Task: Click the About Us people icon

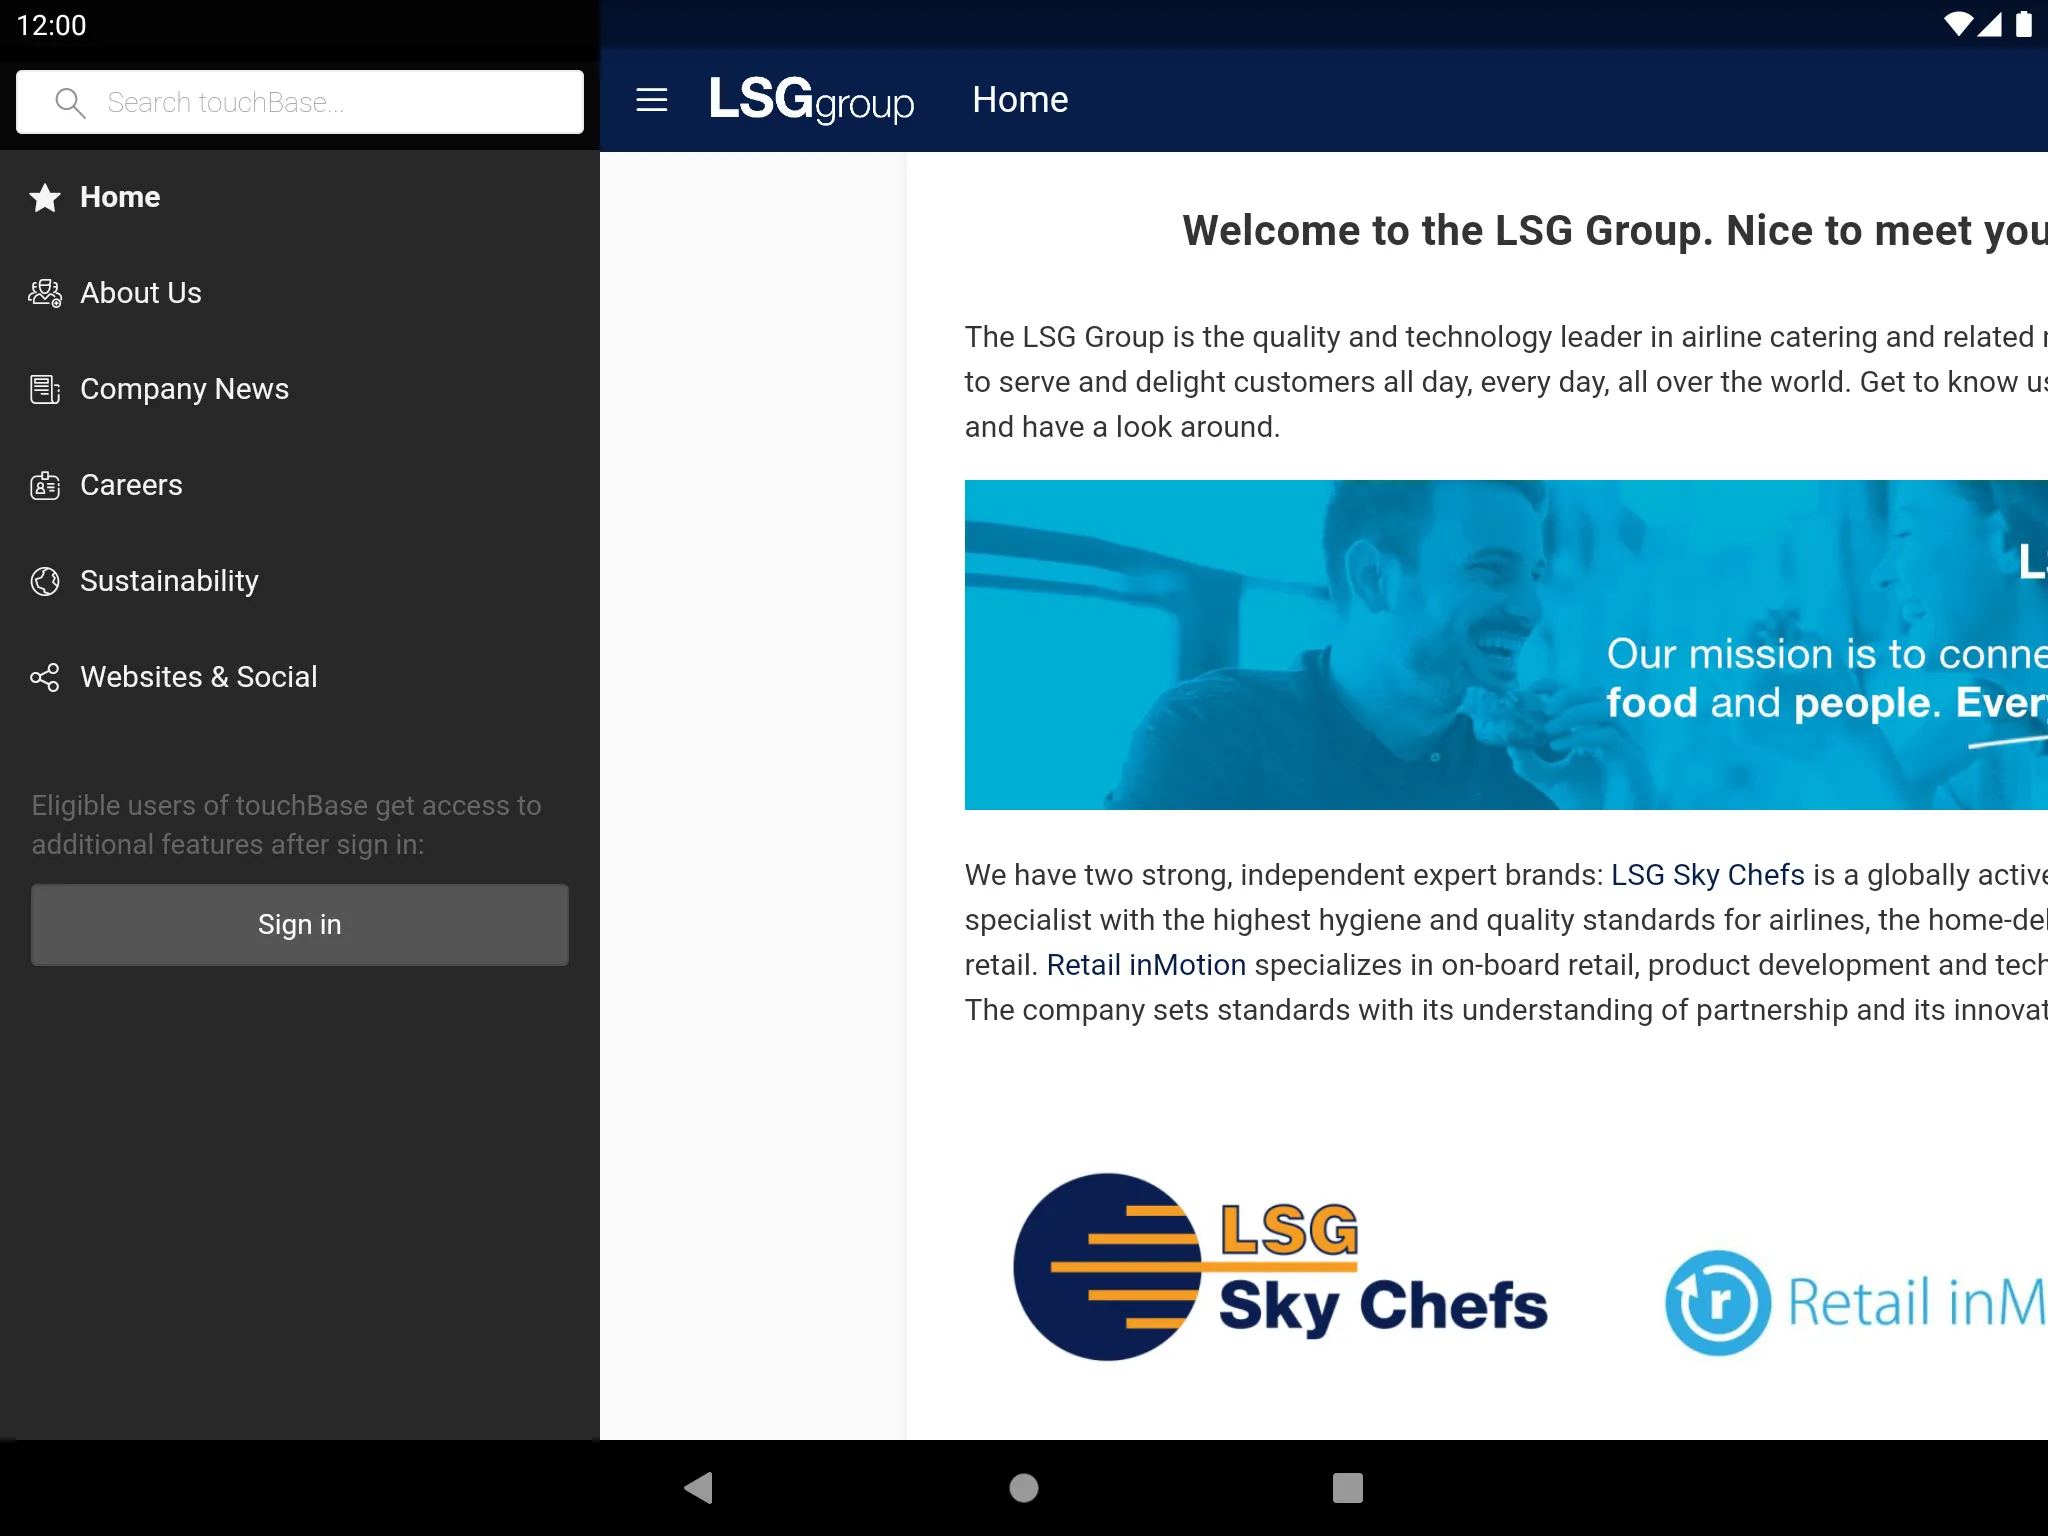Action: coord(45,292)
